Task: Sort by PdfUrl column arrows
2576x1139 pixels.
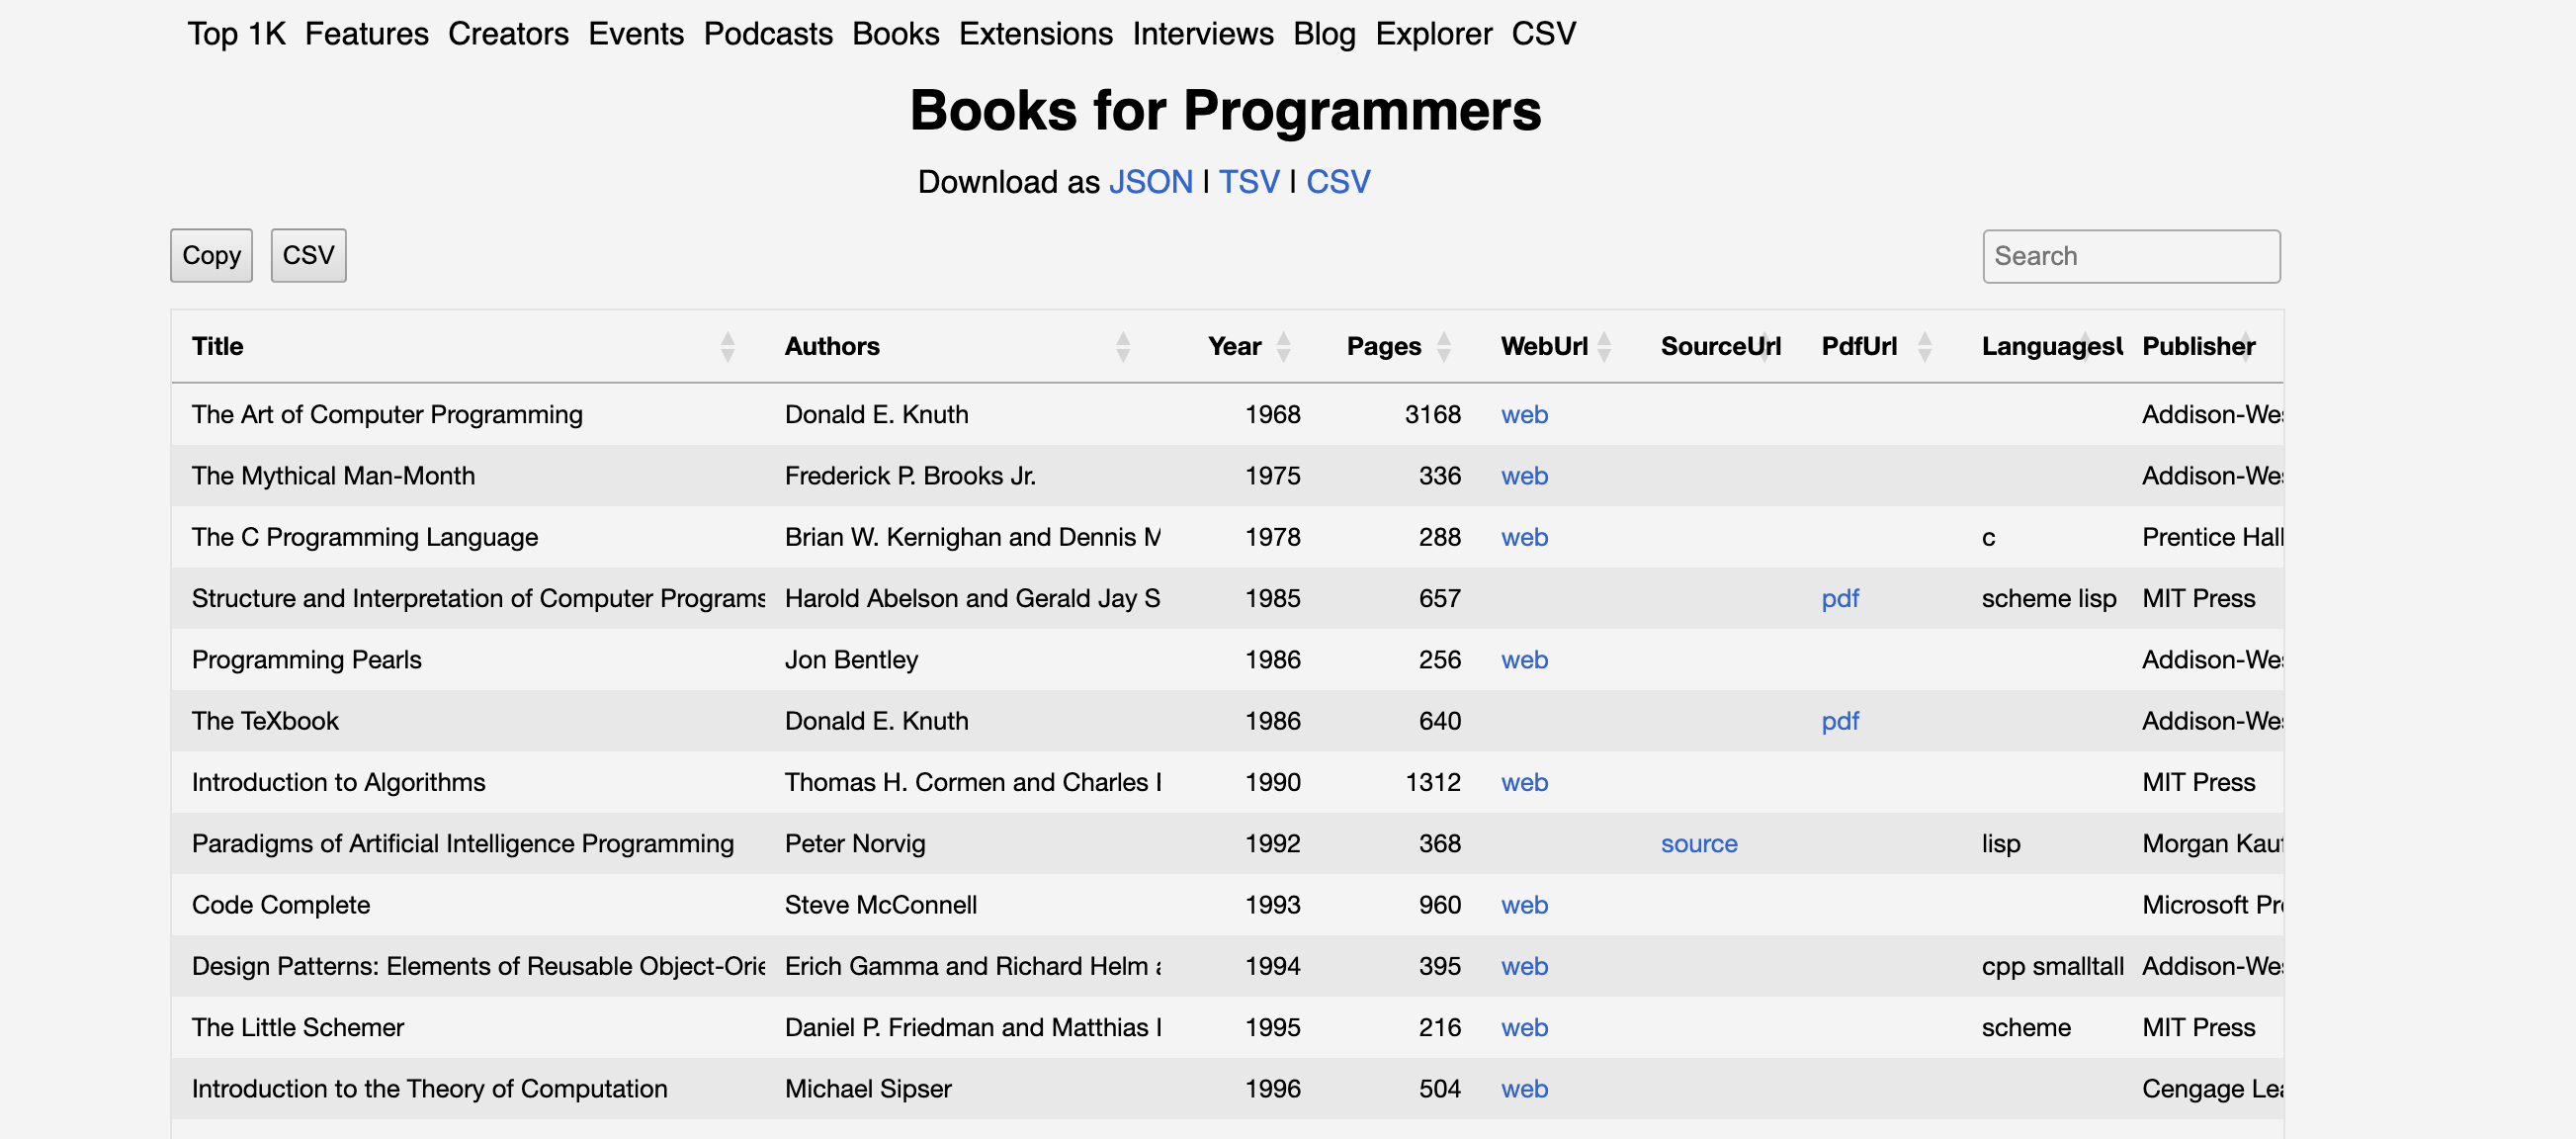Action: (x=1924, y=346)
